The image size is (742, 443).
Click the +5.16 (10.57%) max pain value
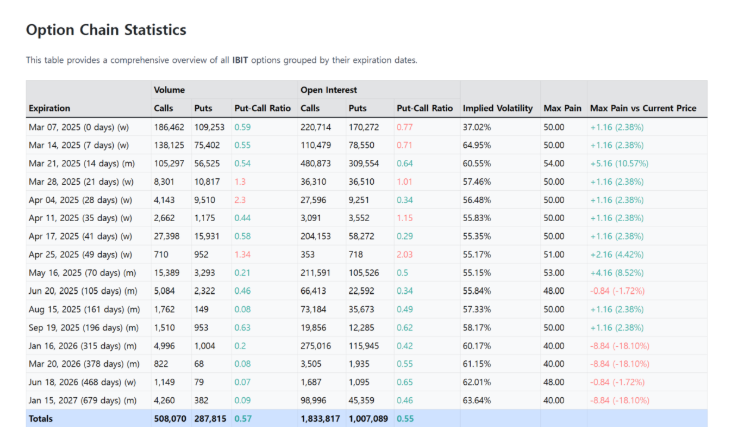(x=618, y=162)
